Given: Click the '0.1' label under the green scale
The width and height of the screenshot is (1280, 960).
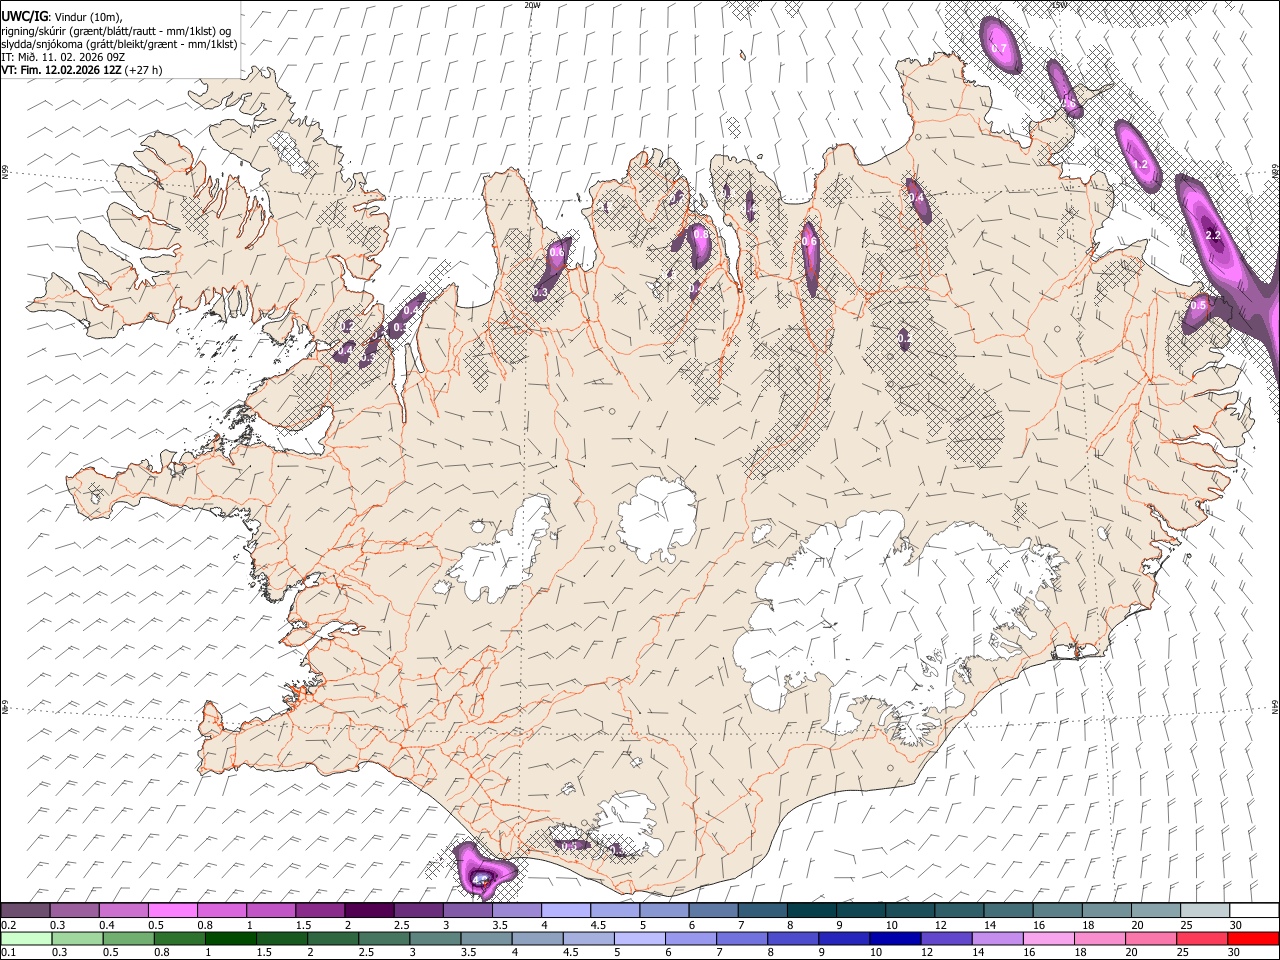Looking at the screenshot, I should click(x=7, y=952).
